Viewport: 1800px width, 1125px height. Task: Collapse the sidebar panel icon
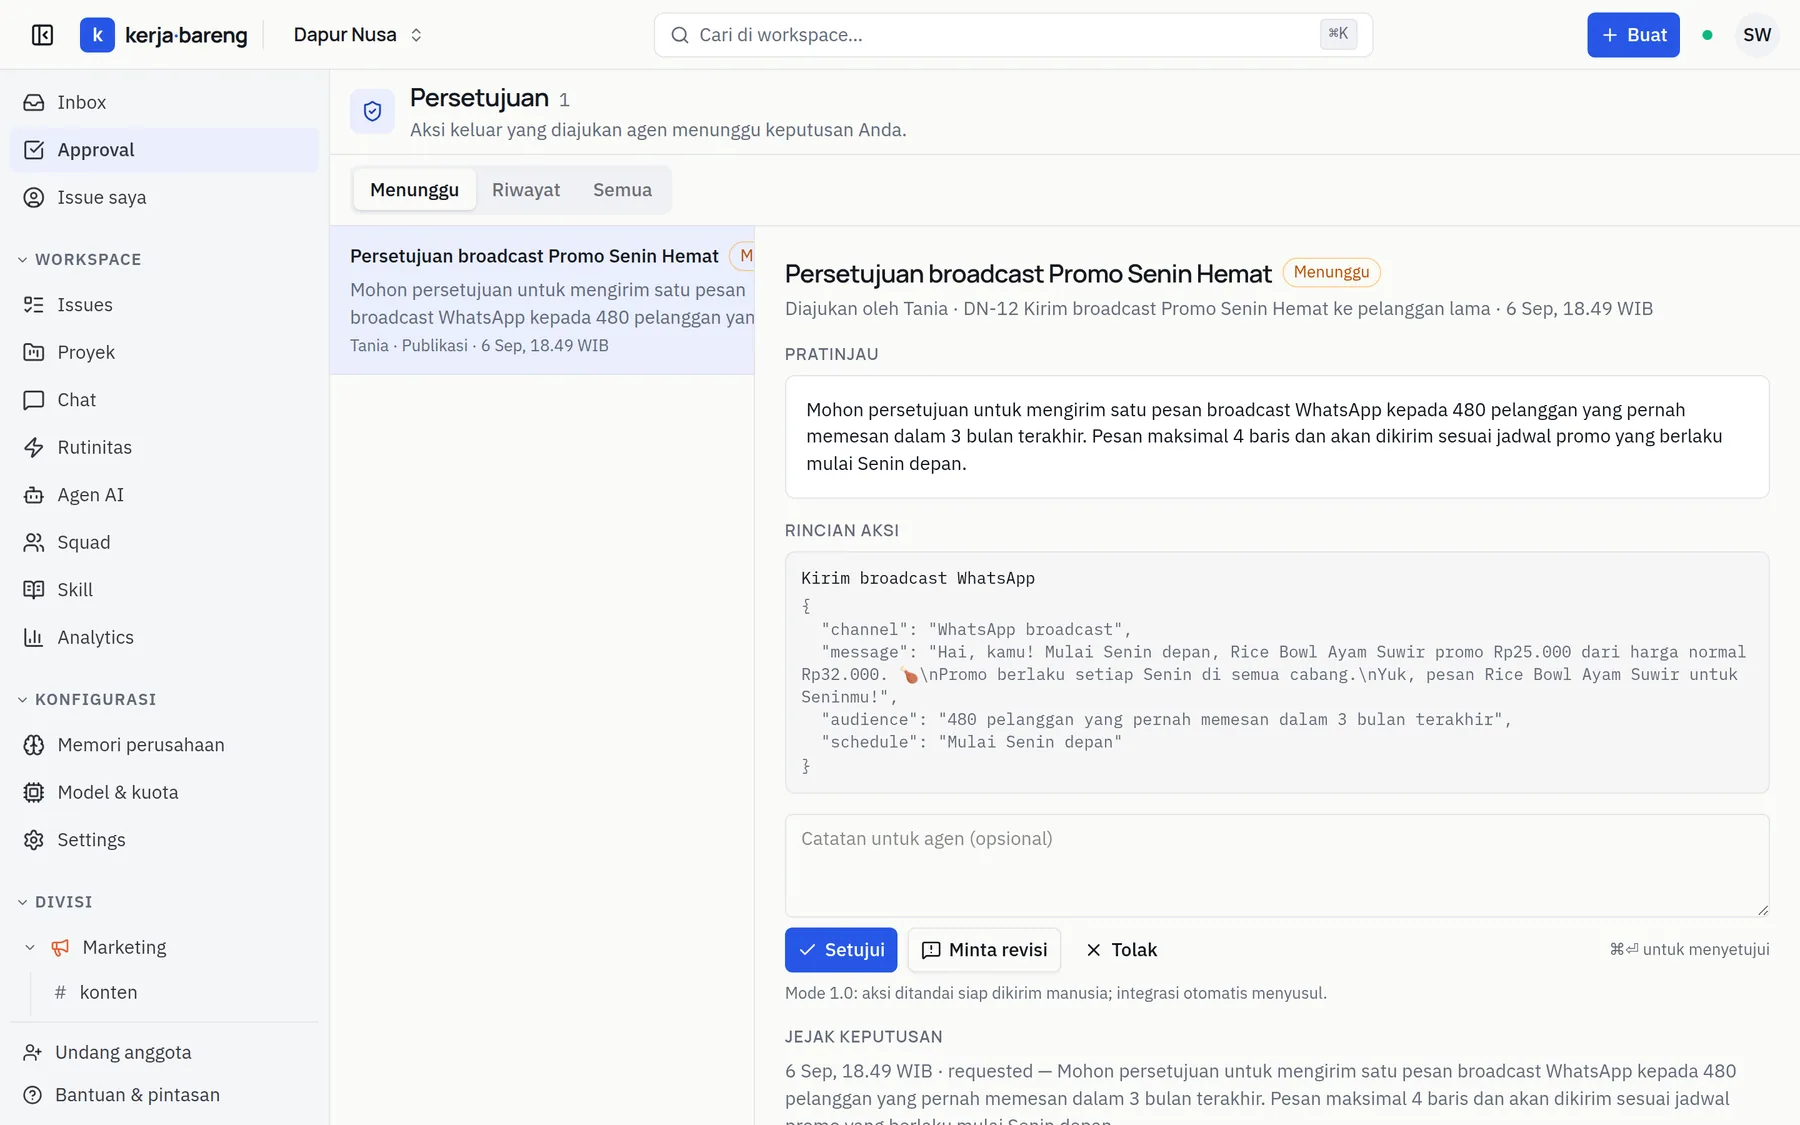pyautogui.click(x=42, y=35)
